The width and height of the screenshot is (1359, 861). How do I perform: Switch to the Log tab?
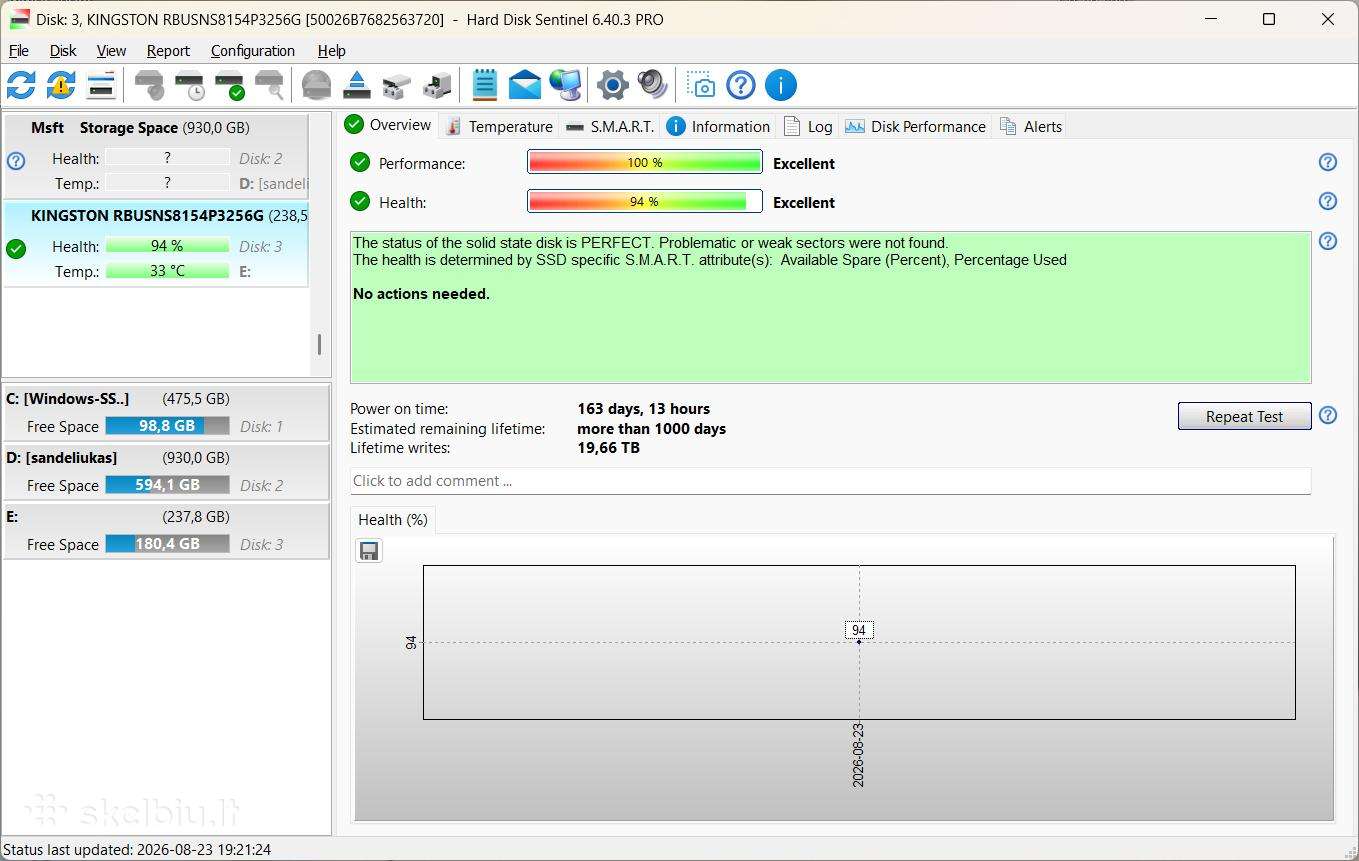[x=808, y=126]
